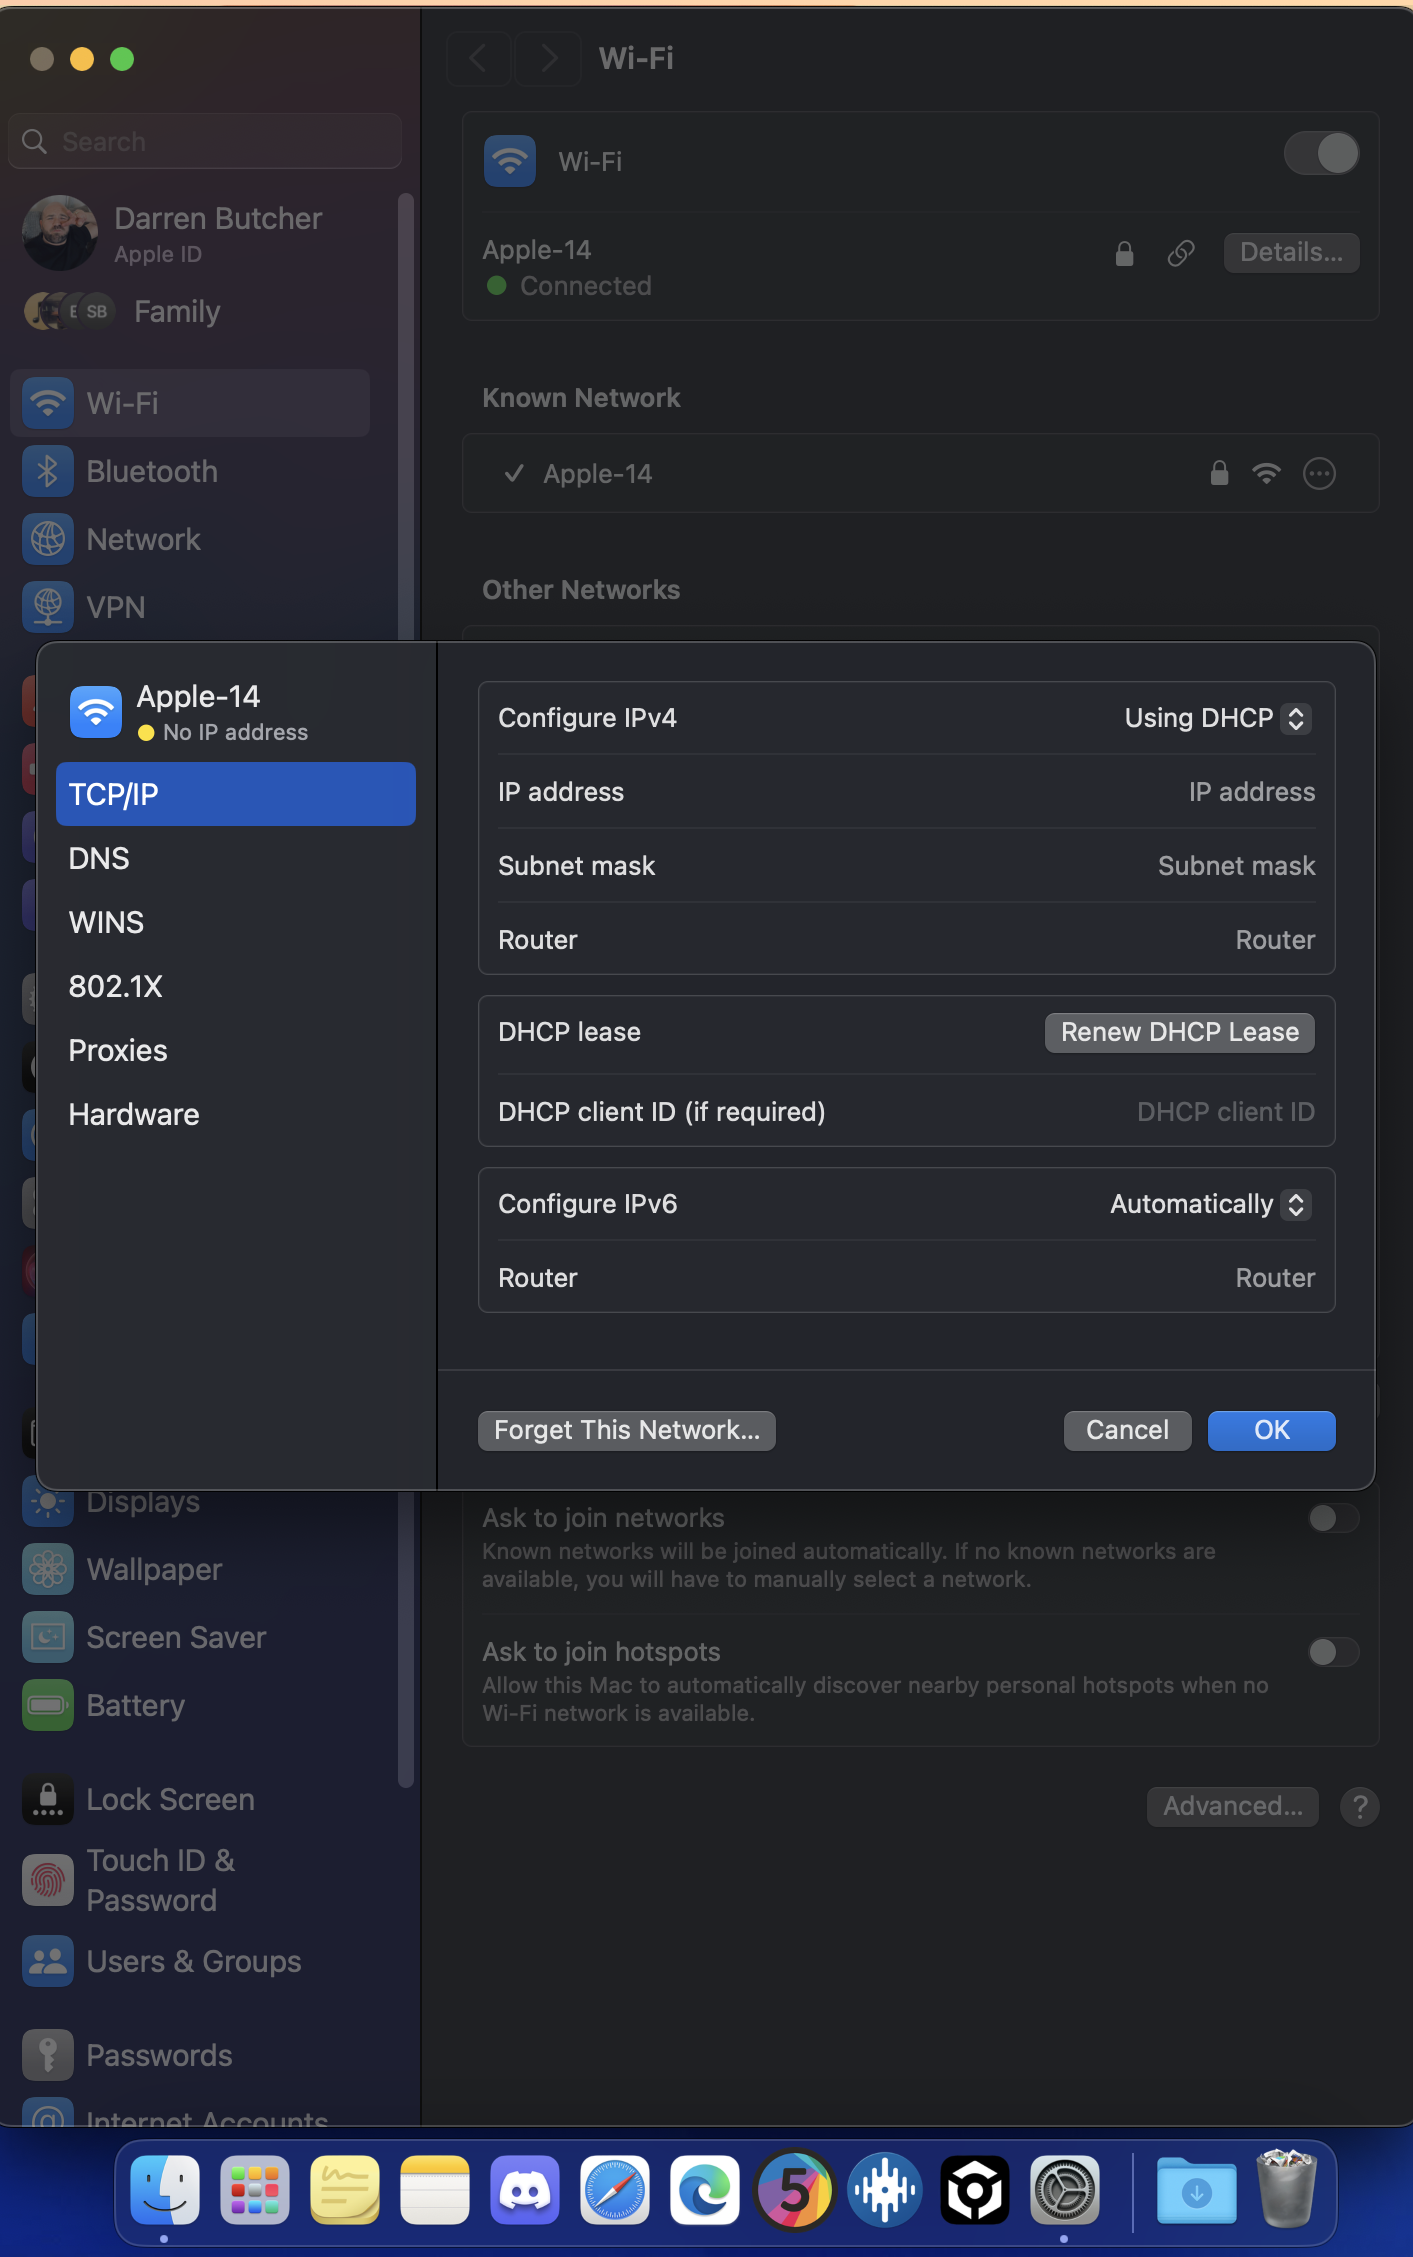
Task: Click Renew DHCP Lease button
Action: 1180,1032
